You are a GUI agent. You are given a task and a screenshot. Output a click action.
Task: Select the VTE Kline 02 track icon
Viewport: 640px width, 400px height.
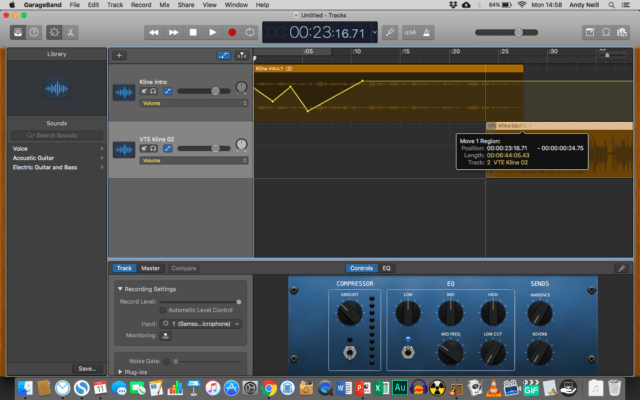point(124,149)
